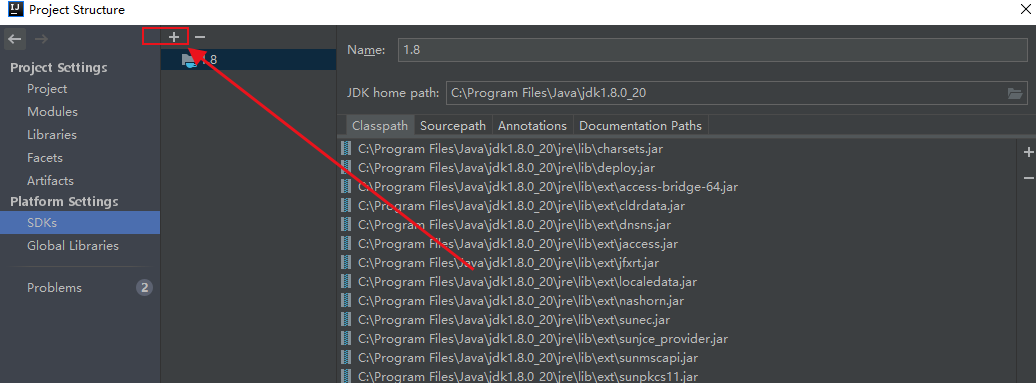The image size is (1036, 383).
Task: Click jar icon beside jfxrt.jar
Action: click(x=346, y=263)
